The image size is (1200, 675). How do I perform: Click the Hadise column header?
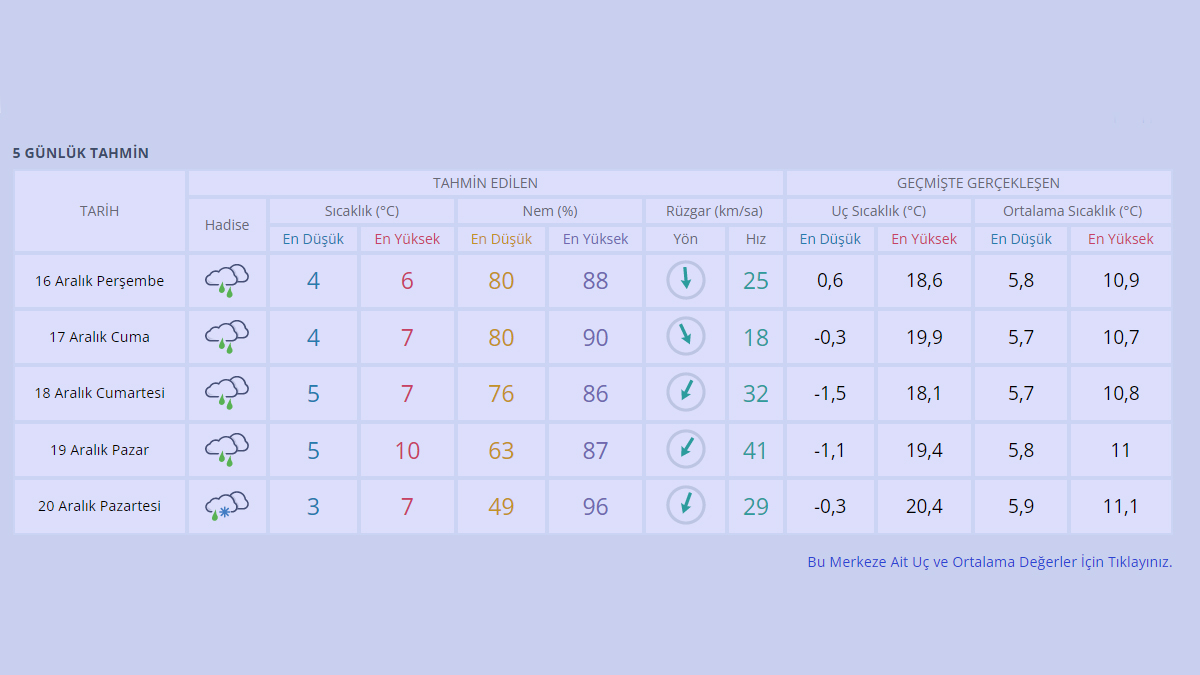point(227,225)
